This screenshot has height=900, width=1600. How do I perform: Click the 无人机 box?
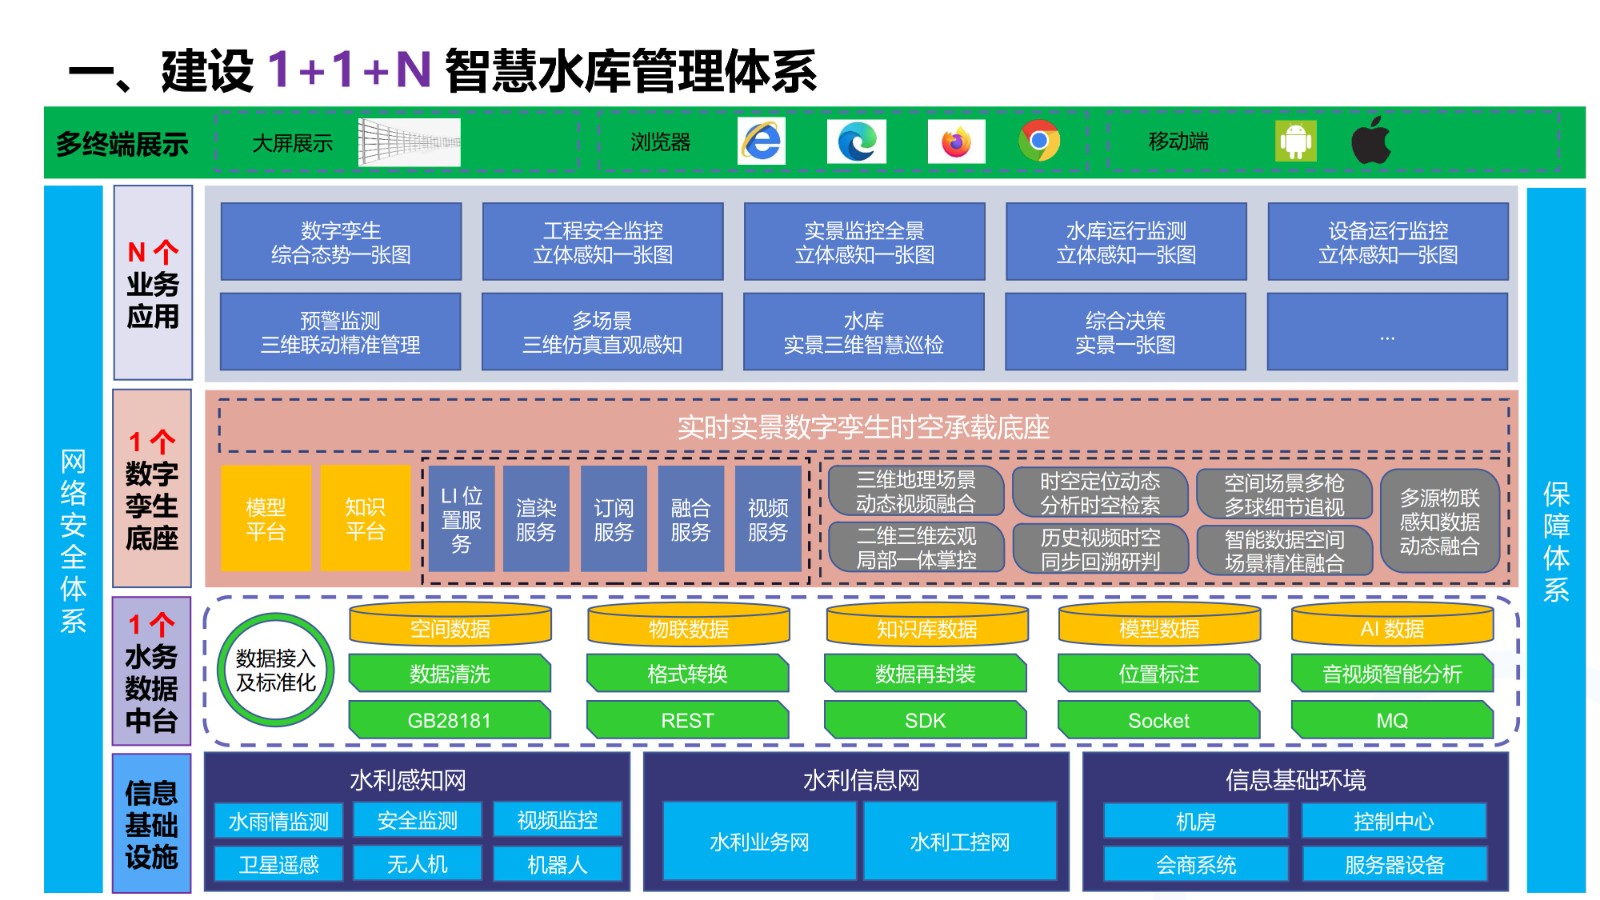pyautogui.click(x=417, y=864)
